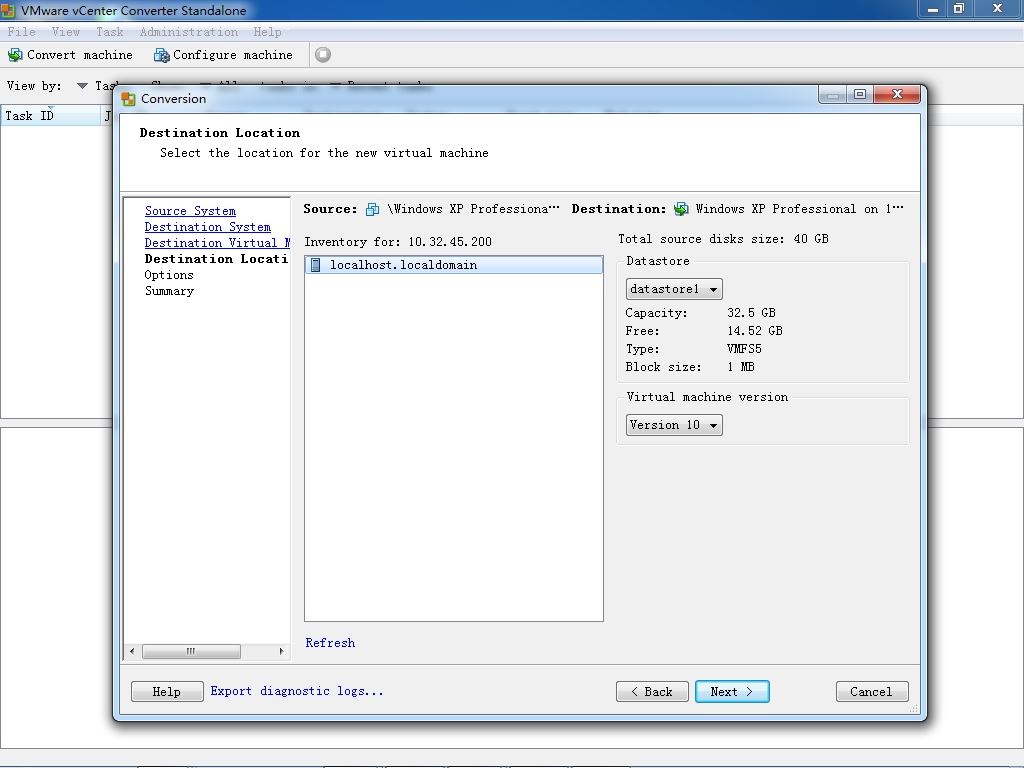Click the Cancel button
The width and height of the screenshot is (1024, 768).
click(872, 692)
